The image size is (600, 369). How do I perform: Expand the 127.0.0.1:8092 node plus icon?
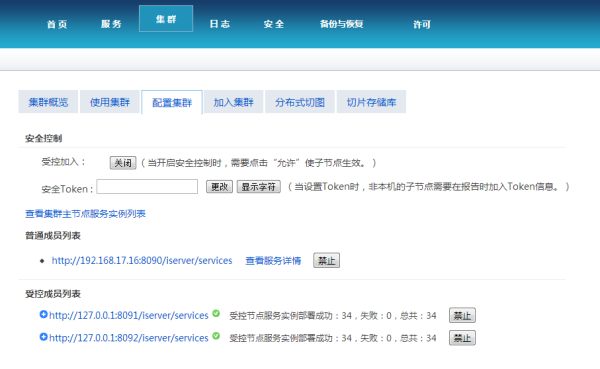[x=43, y=337]
